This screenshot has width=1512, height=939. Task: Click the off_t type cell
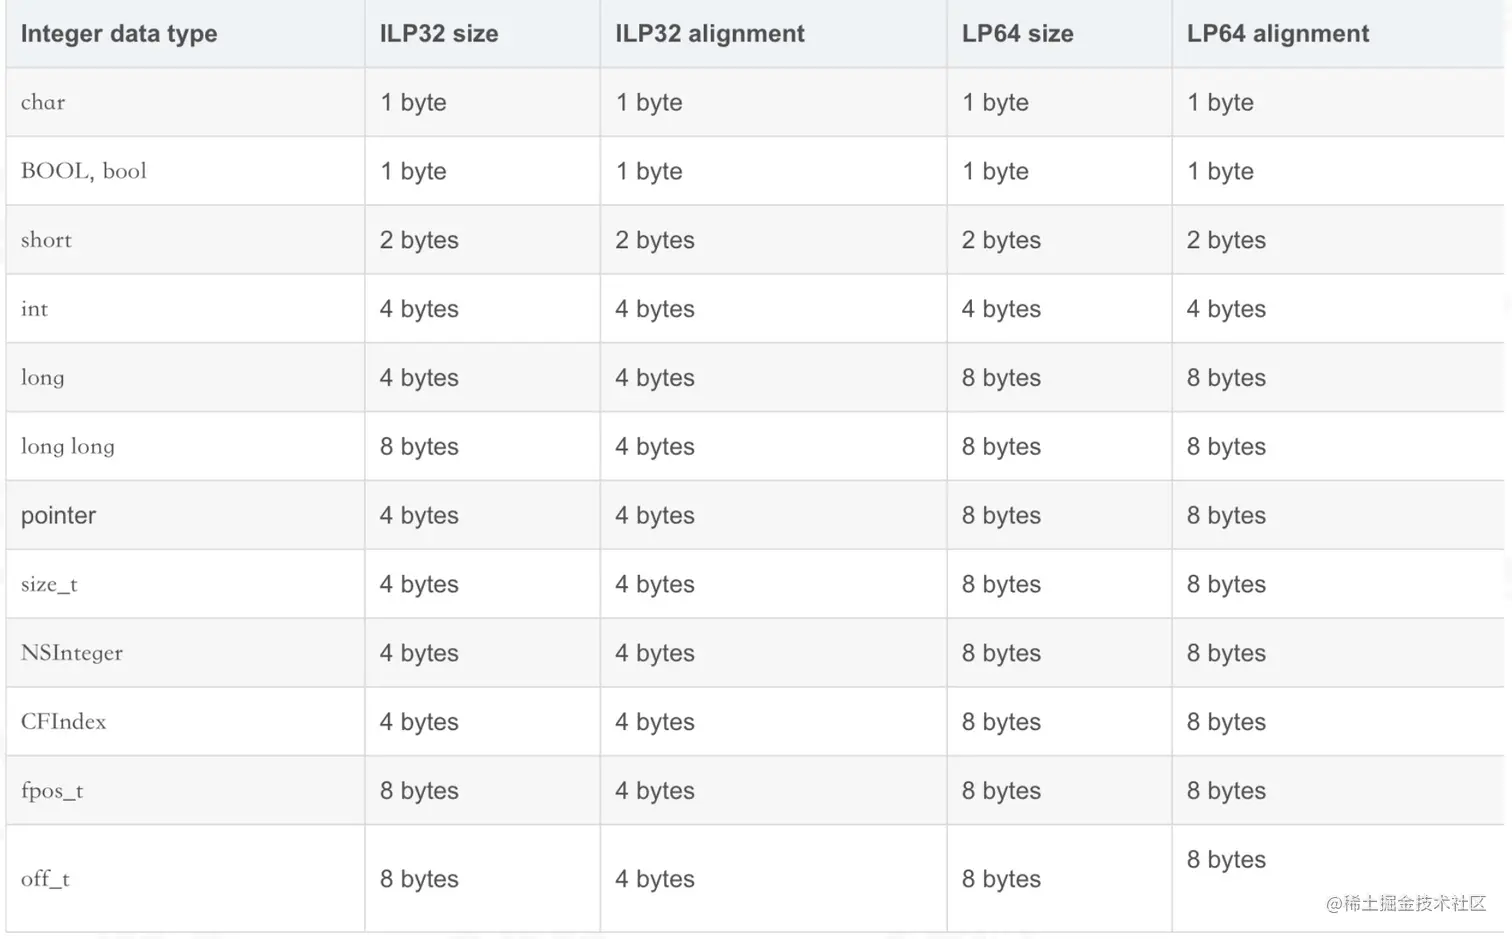pos(45,879)
